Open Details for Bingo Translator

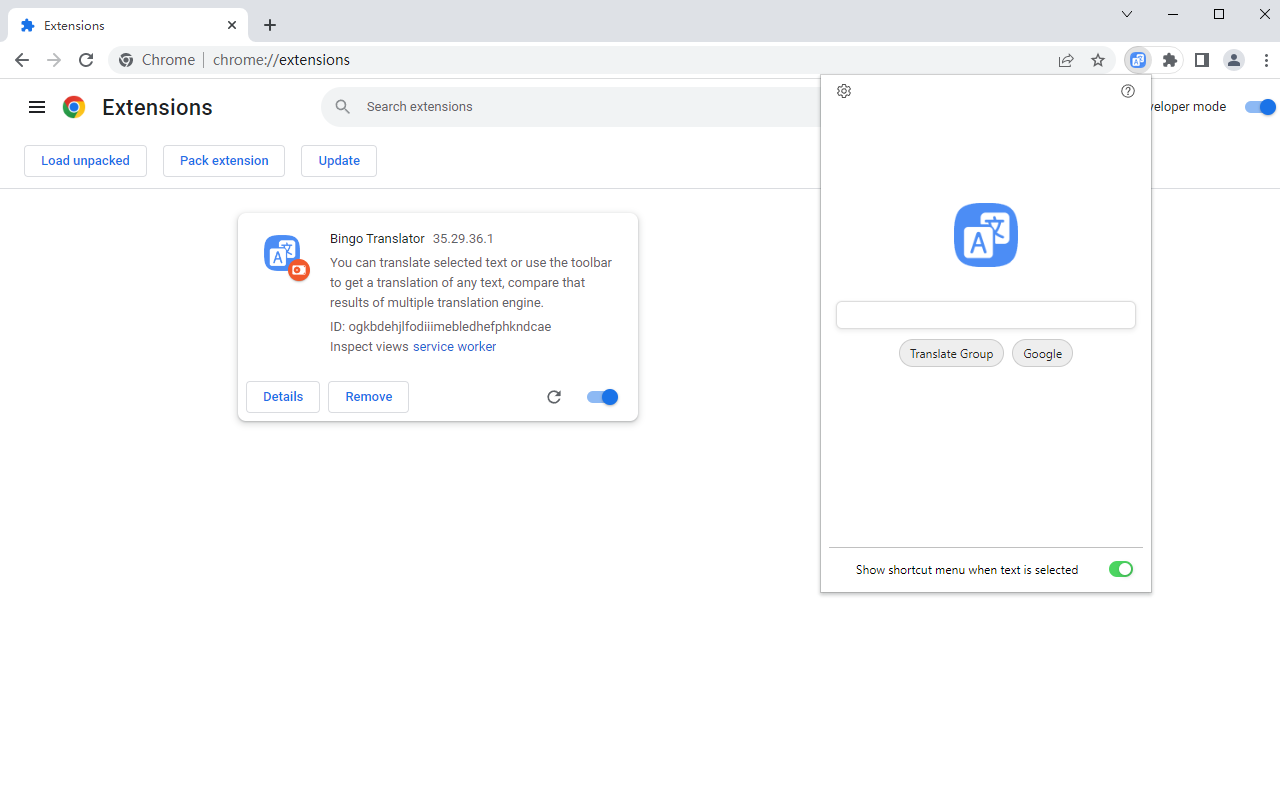283,397
